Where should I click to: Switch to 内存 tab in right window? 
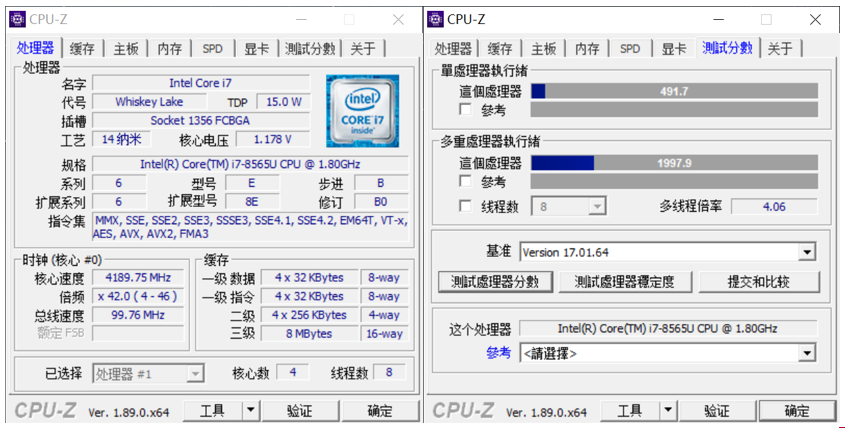coord(587,49)
